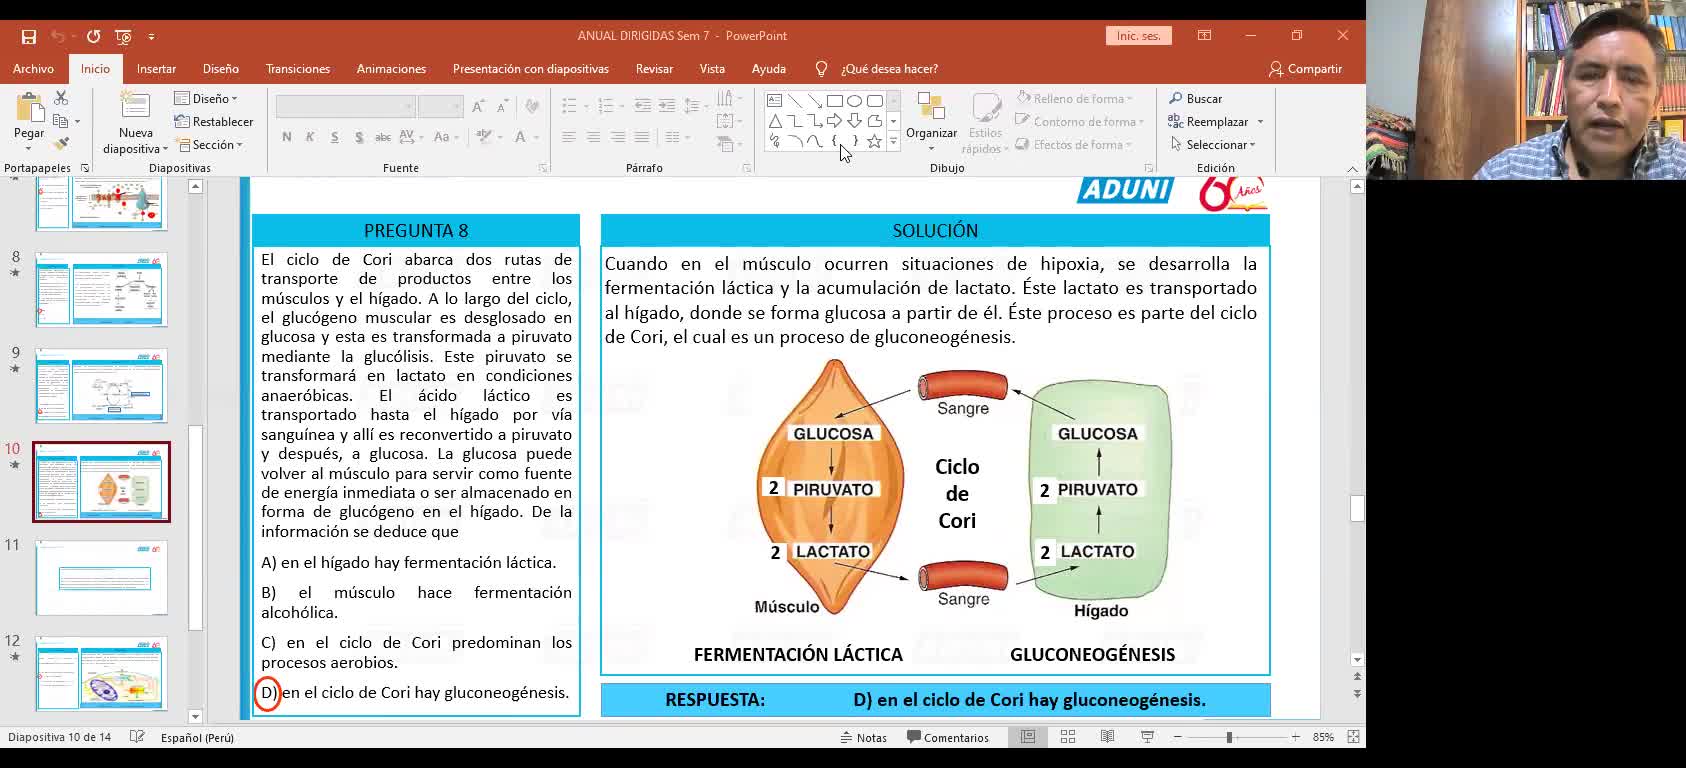Start Slide Show view from status bar
This screenshot has height=768, width=1686.
point(1147,737)
